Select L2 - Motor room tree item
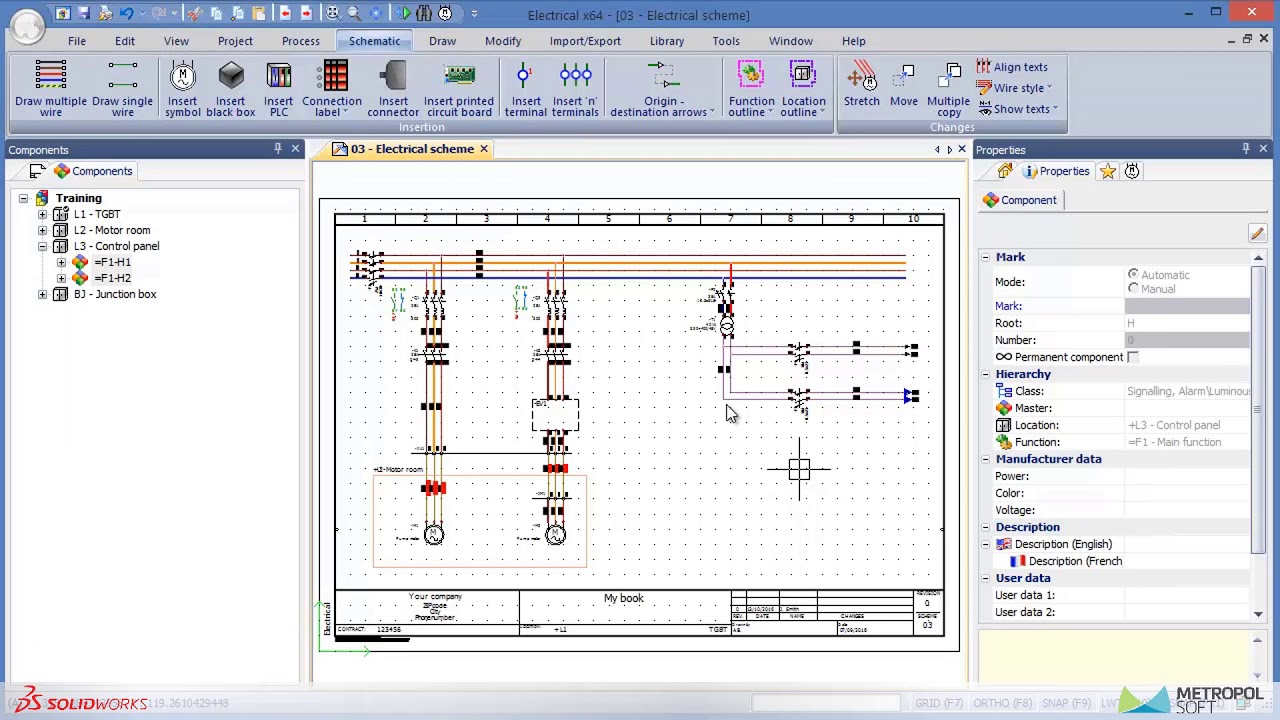Screen dimensions: 1280x720 tap(112, 230)
